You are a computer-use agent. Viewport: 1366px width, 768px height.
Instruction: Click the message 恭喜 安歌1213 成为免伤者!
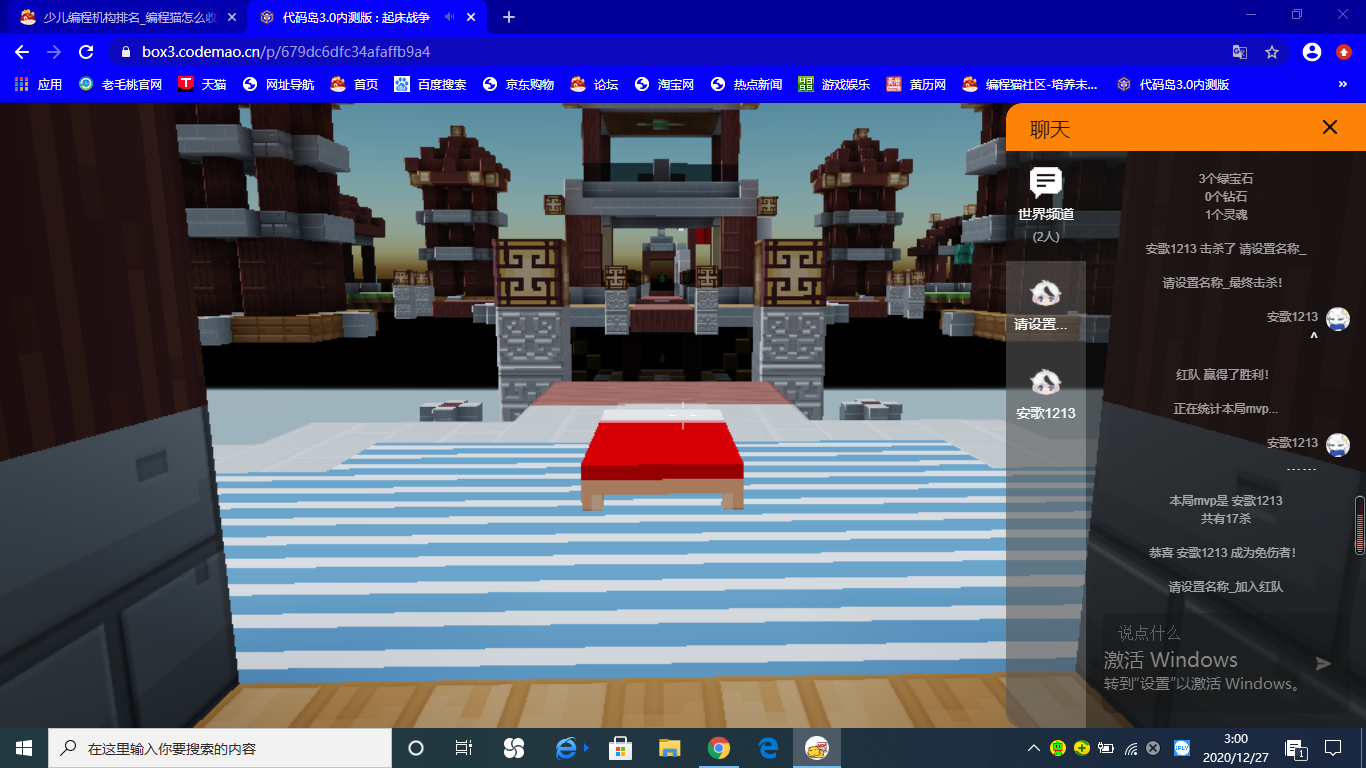point(1222,553)
